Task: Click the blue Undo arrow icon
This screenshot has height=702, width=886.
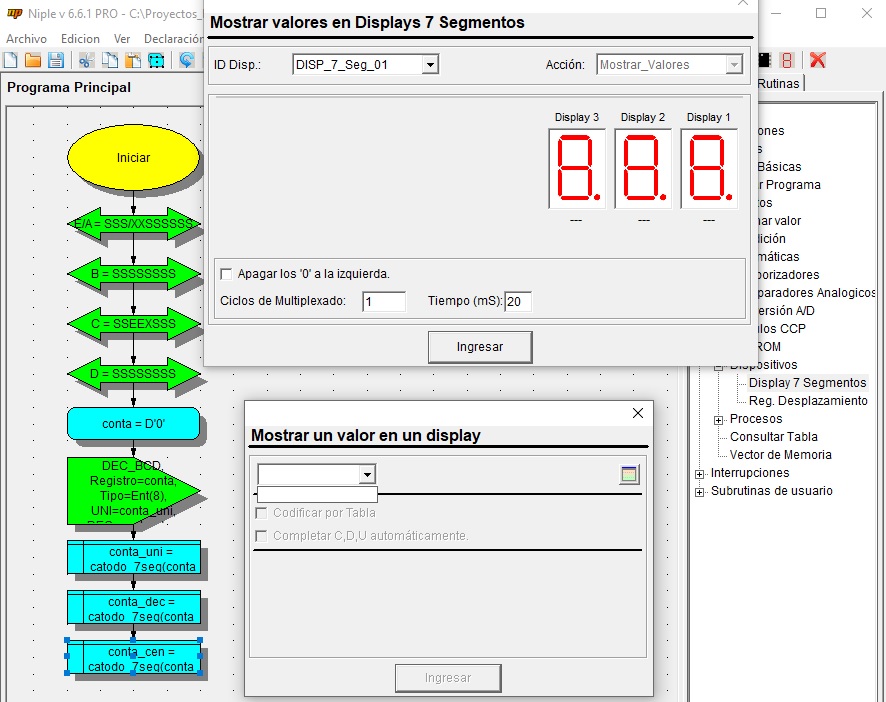Action: 186,60
